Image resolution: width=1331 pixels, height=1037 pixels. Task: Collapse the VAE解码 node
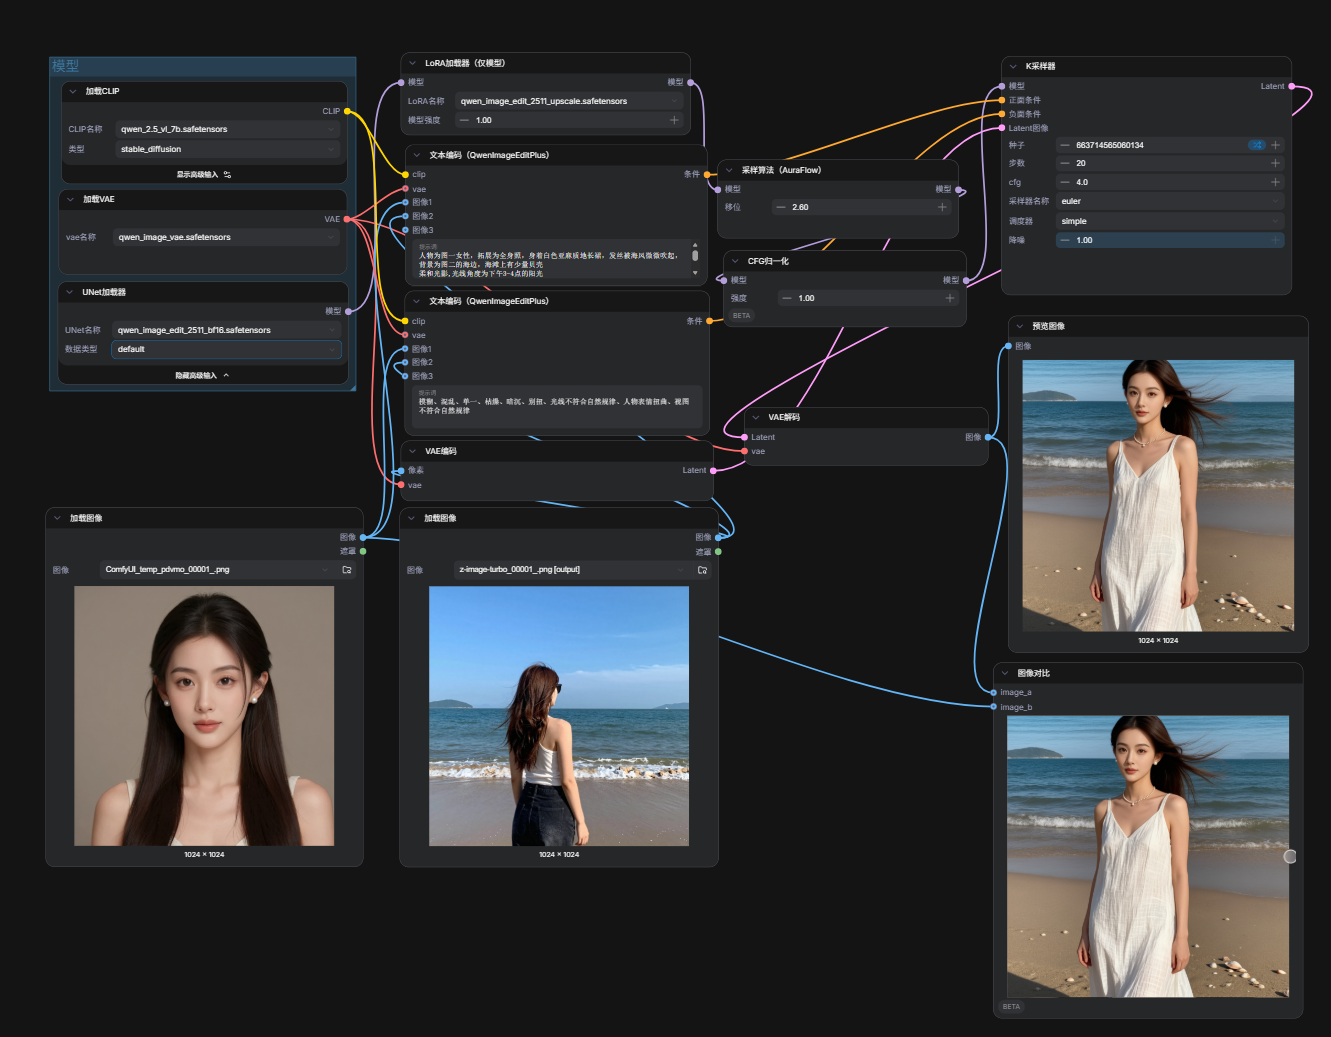pos(755,417)
